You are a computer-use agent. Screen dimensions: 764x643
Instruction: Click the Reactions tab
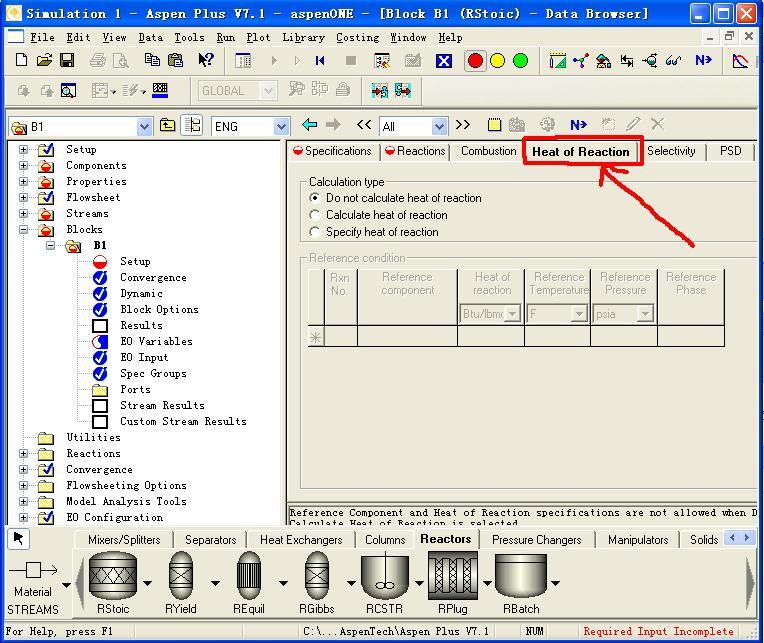point(415,151)
